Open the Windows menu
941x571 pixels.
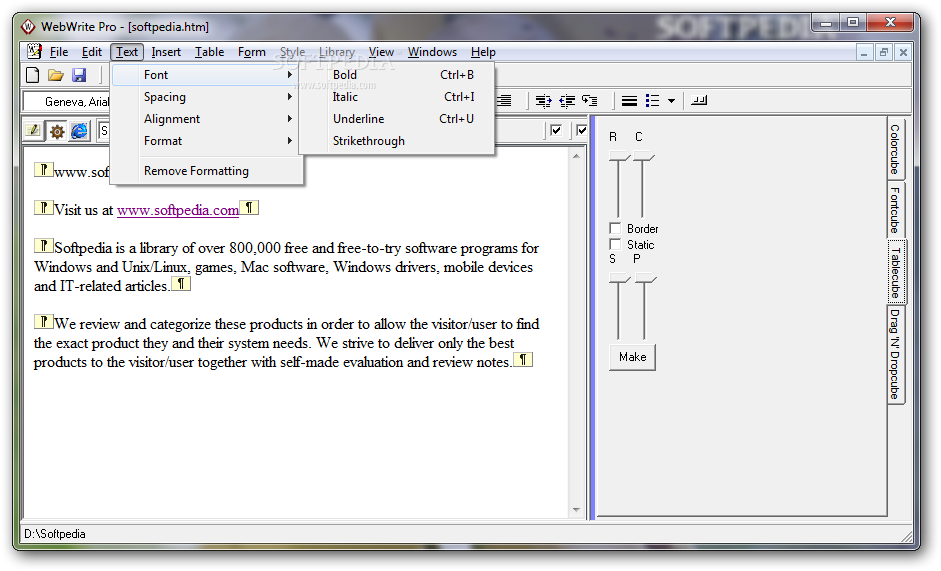click(x=433, y=52)
